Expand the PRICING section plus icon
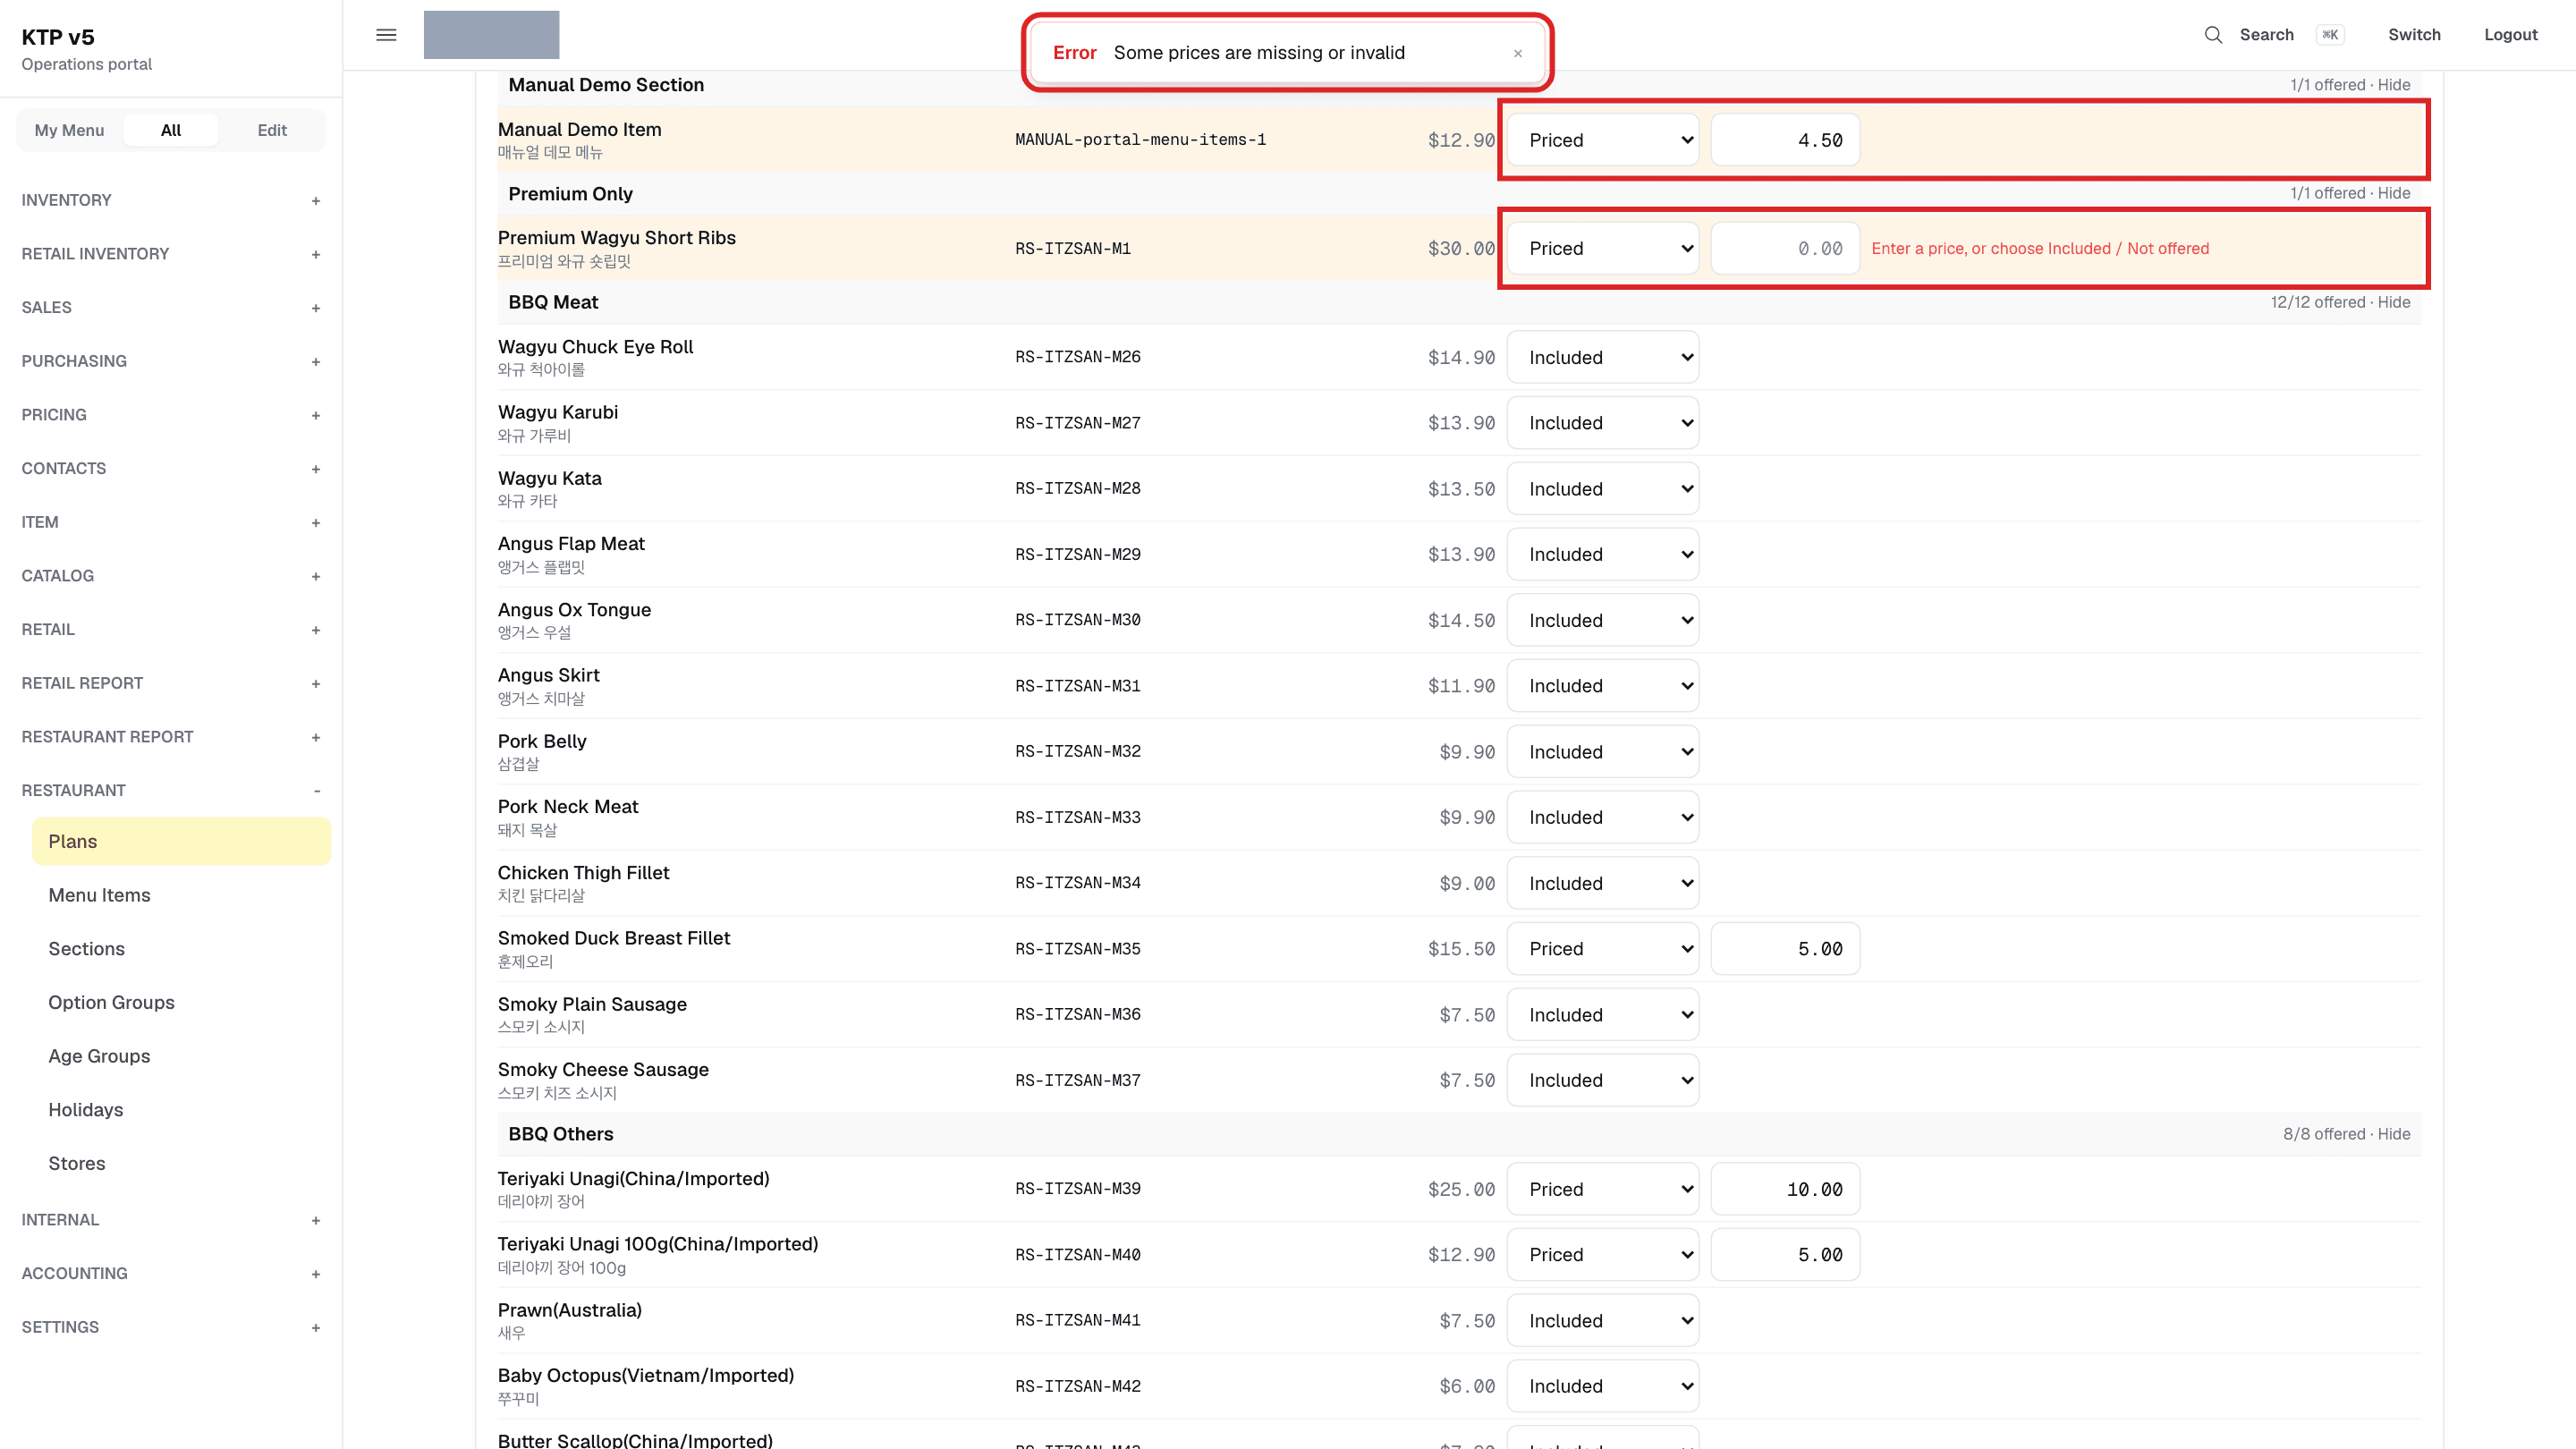 coord(315,415)
